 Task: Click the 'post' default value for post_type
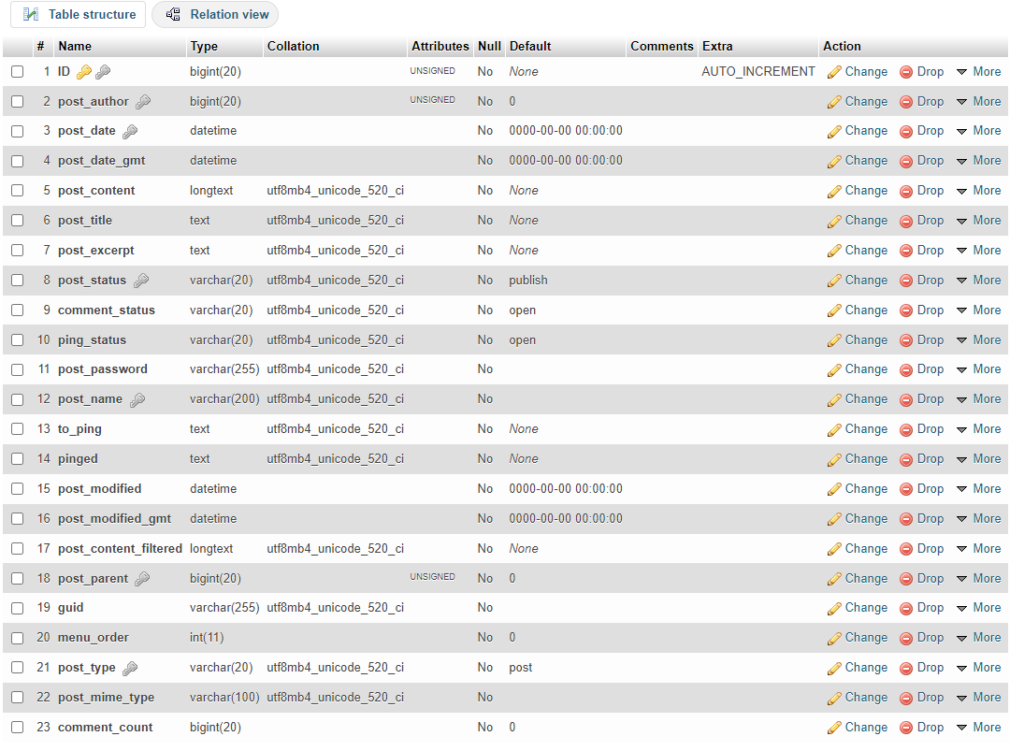coord(520,667)
